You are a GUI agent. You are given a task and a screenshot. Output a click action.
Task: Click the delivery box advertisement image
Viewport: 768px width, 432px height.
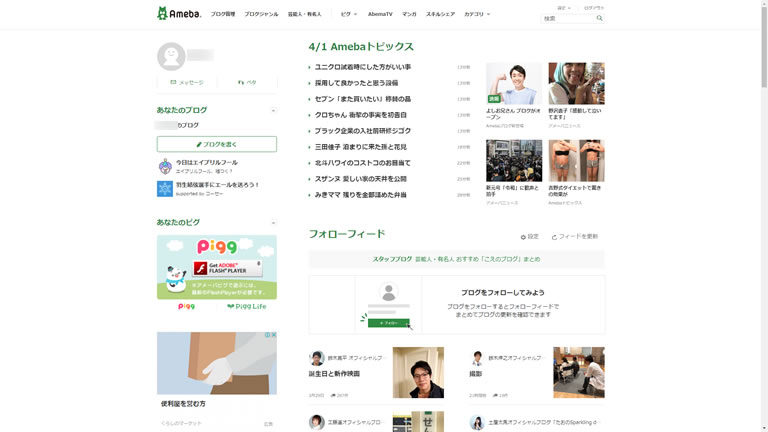(x=216, y=363)
